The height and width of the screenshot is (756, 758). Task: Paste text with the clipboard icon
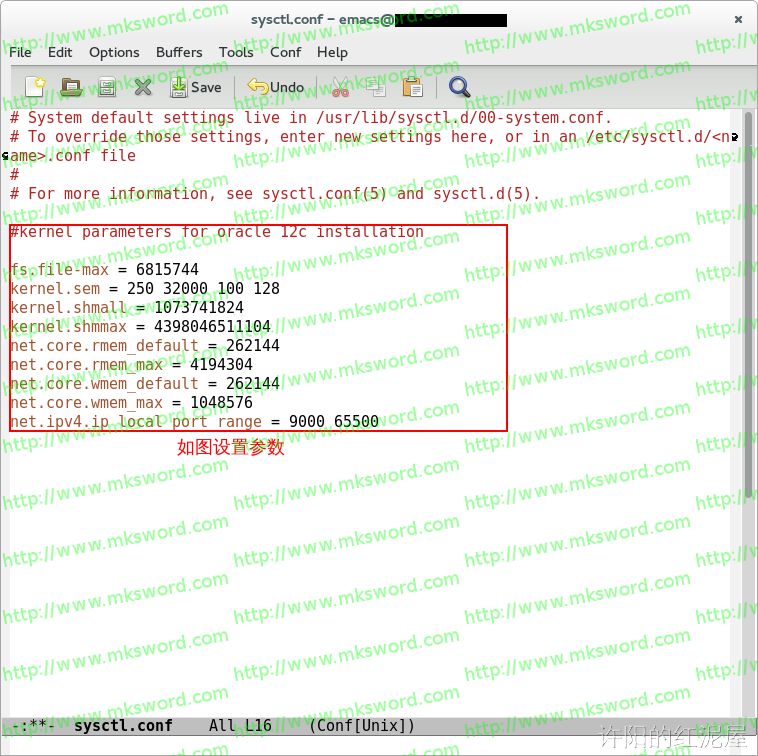pyautogui.click(x=412, y=87)
